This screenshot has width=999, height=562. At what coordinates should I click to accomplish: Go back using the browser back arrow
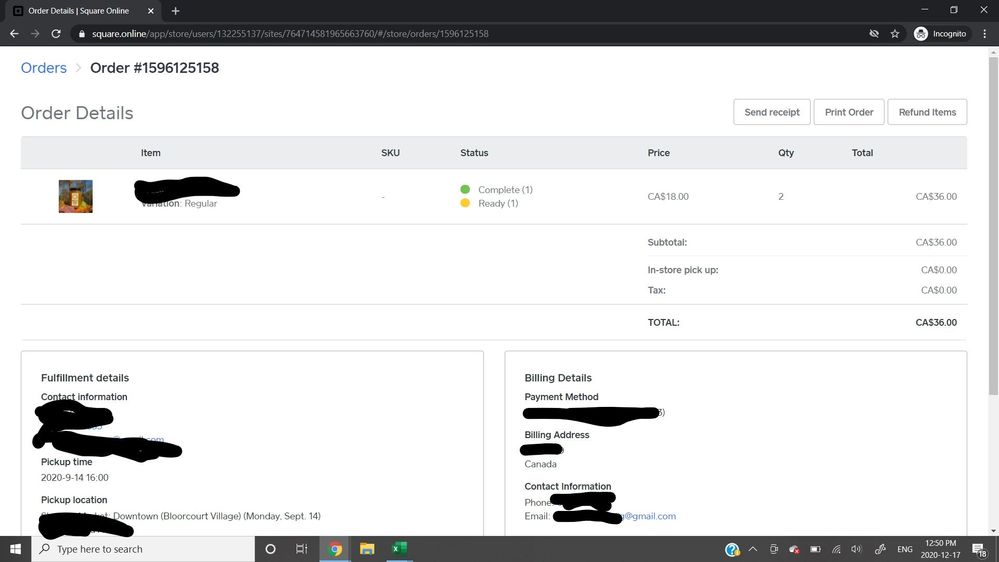point(14,33)
